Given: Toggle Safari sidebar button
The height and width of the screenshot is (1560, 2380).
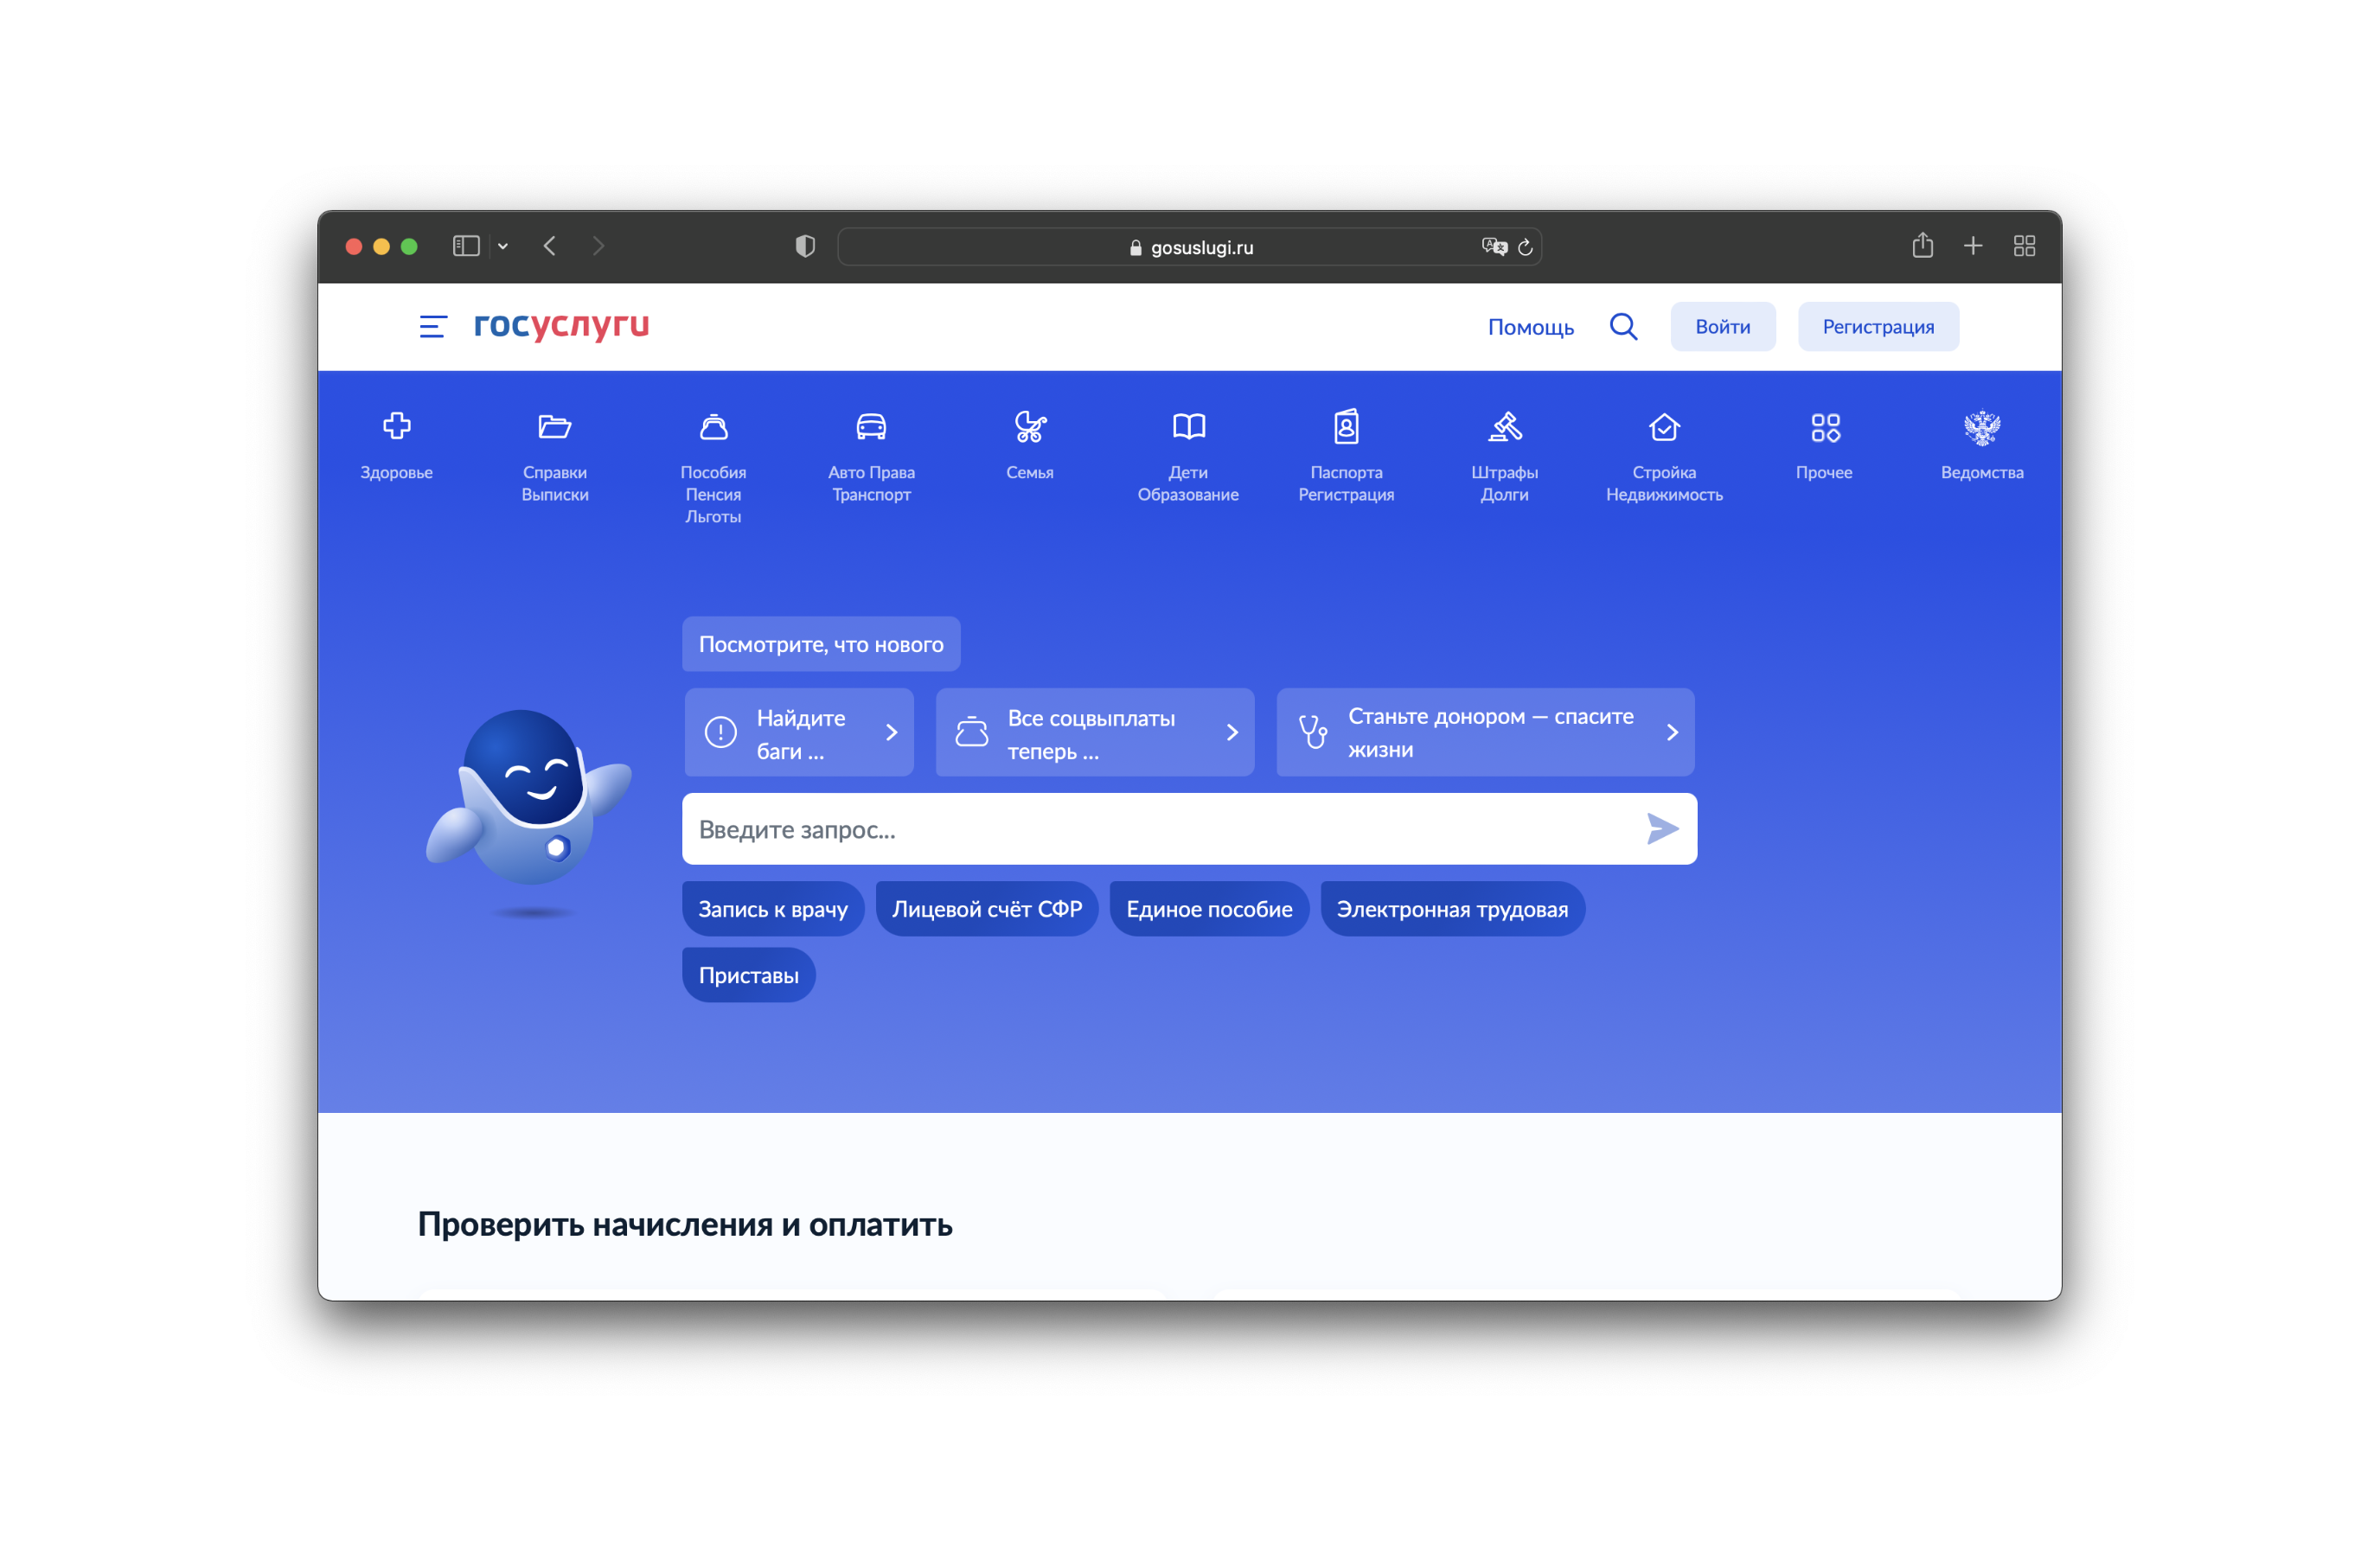Looking at the screenshot, I should pos(466,246).
